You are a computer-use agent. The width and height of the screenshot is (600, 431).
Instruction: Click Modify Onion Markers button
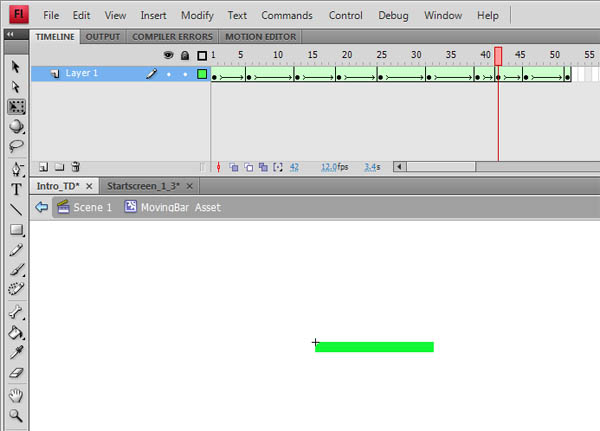(278, 167)
